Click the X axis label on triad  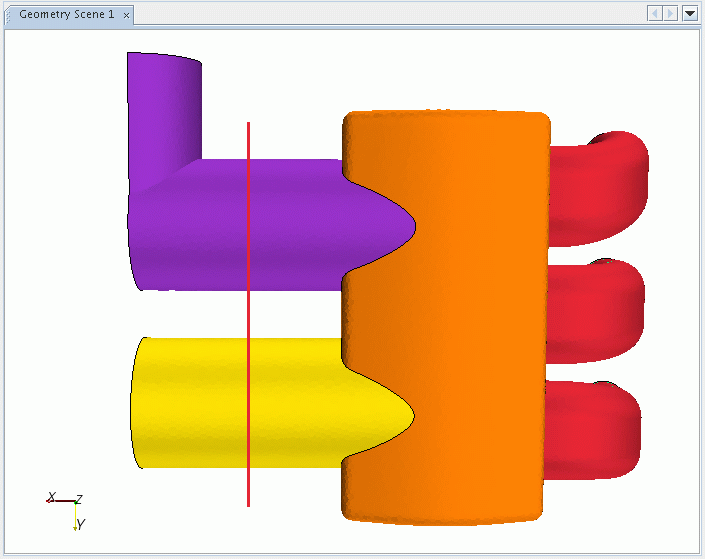click(x=51, y=496)
